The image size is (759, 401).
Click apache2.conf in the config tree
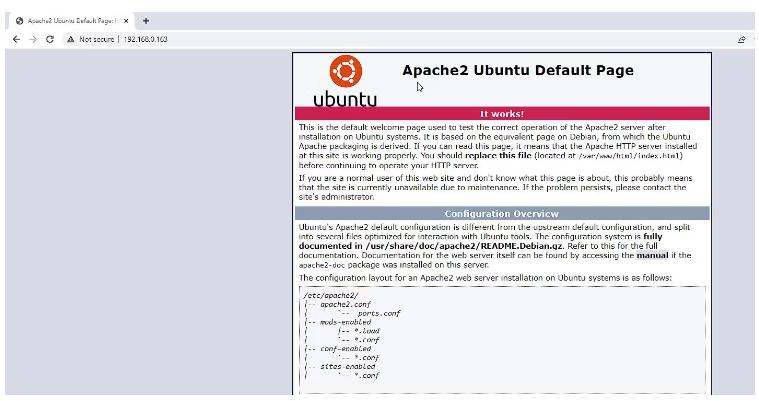click(345, 305)
